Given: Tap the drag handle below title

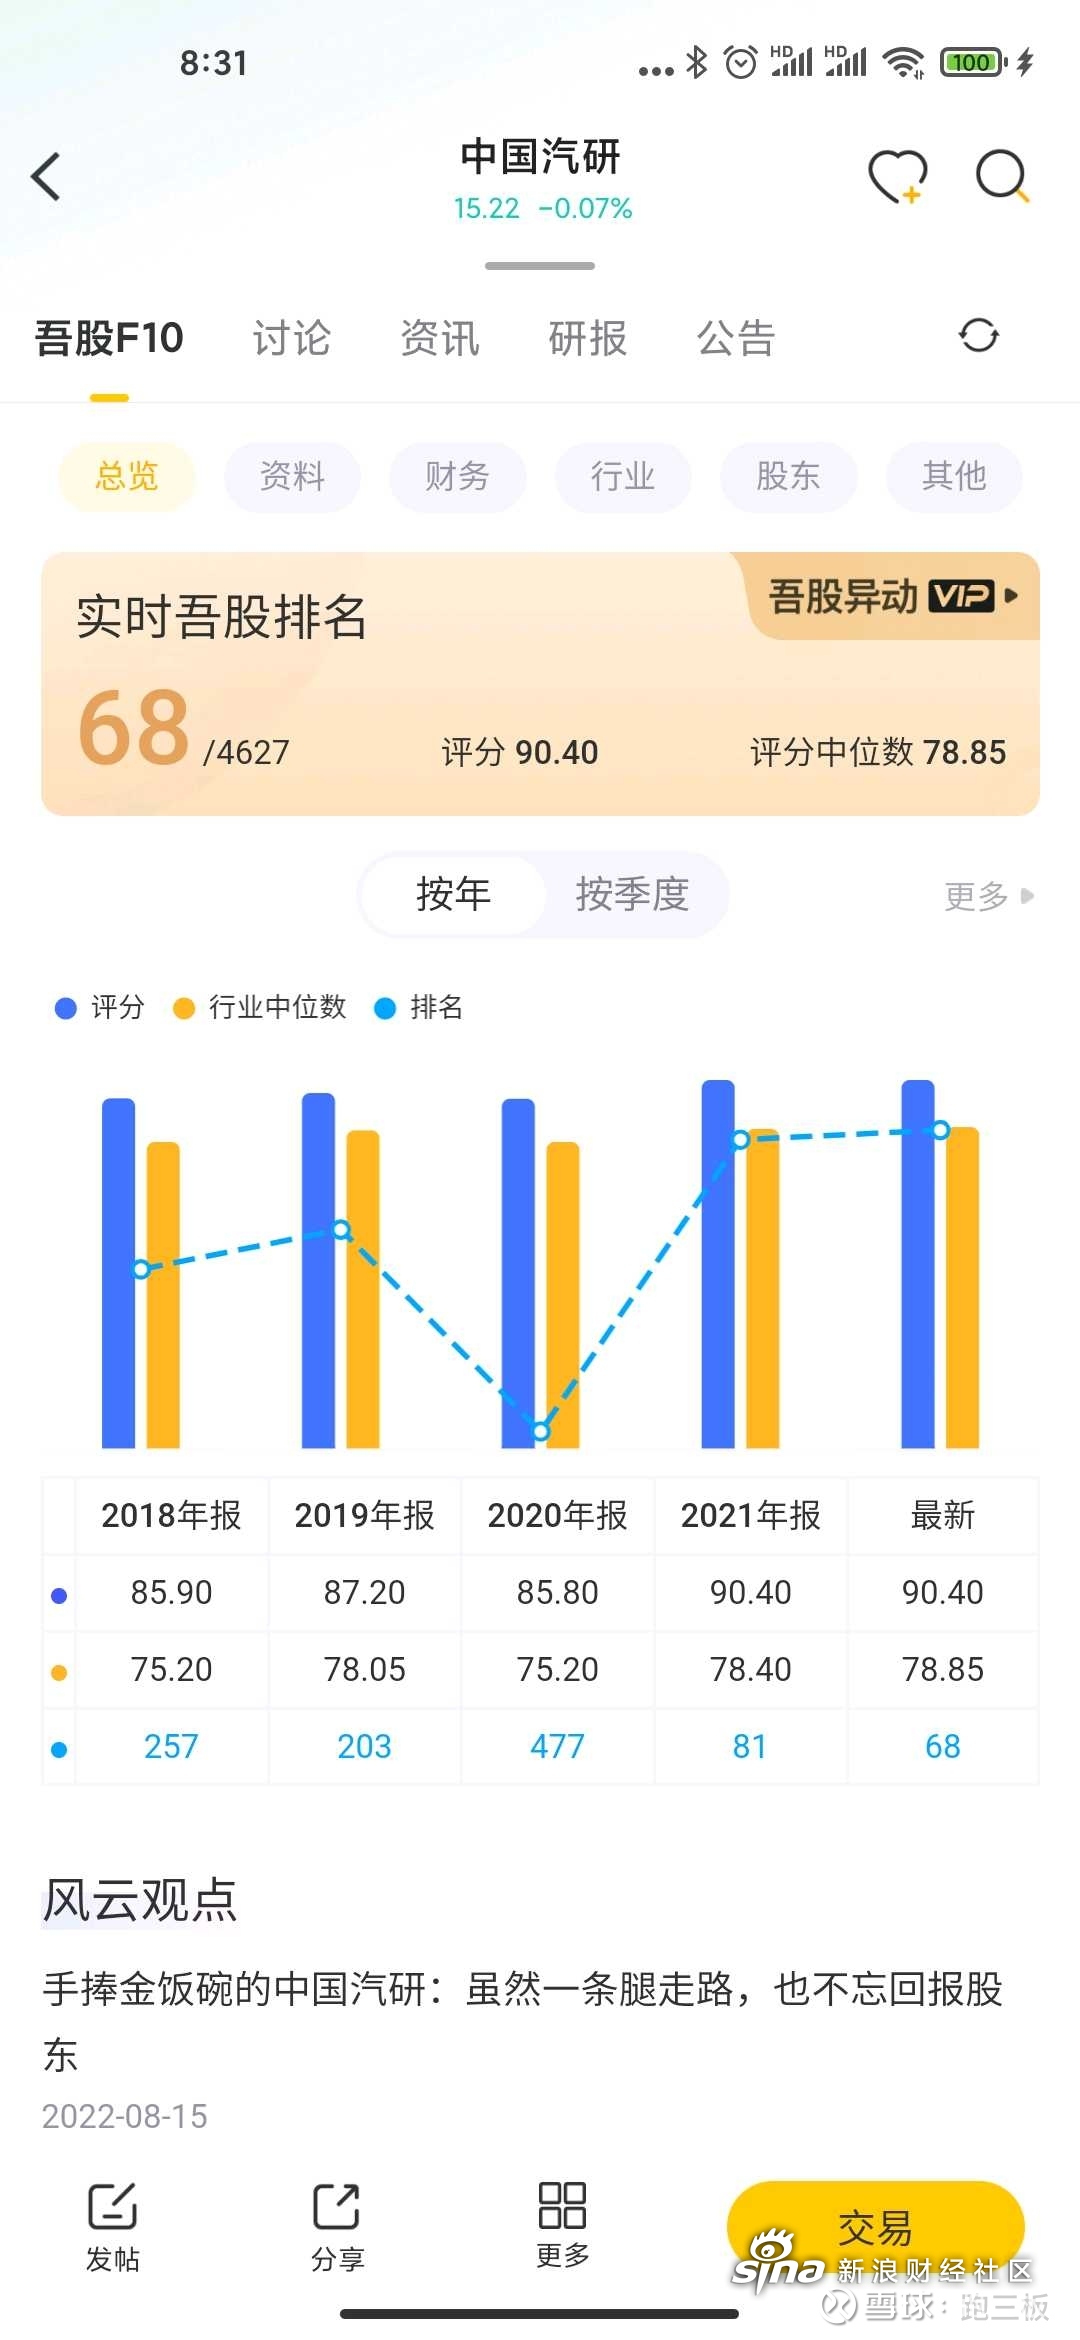Looking at the screenshot, I should pos(540,266).
